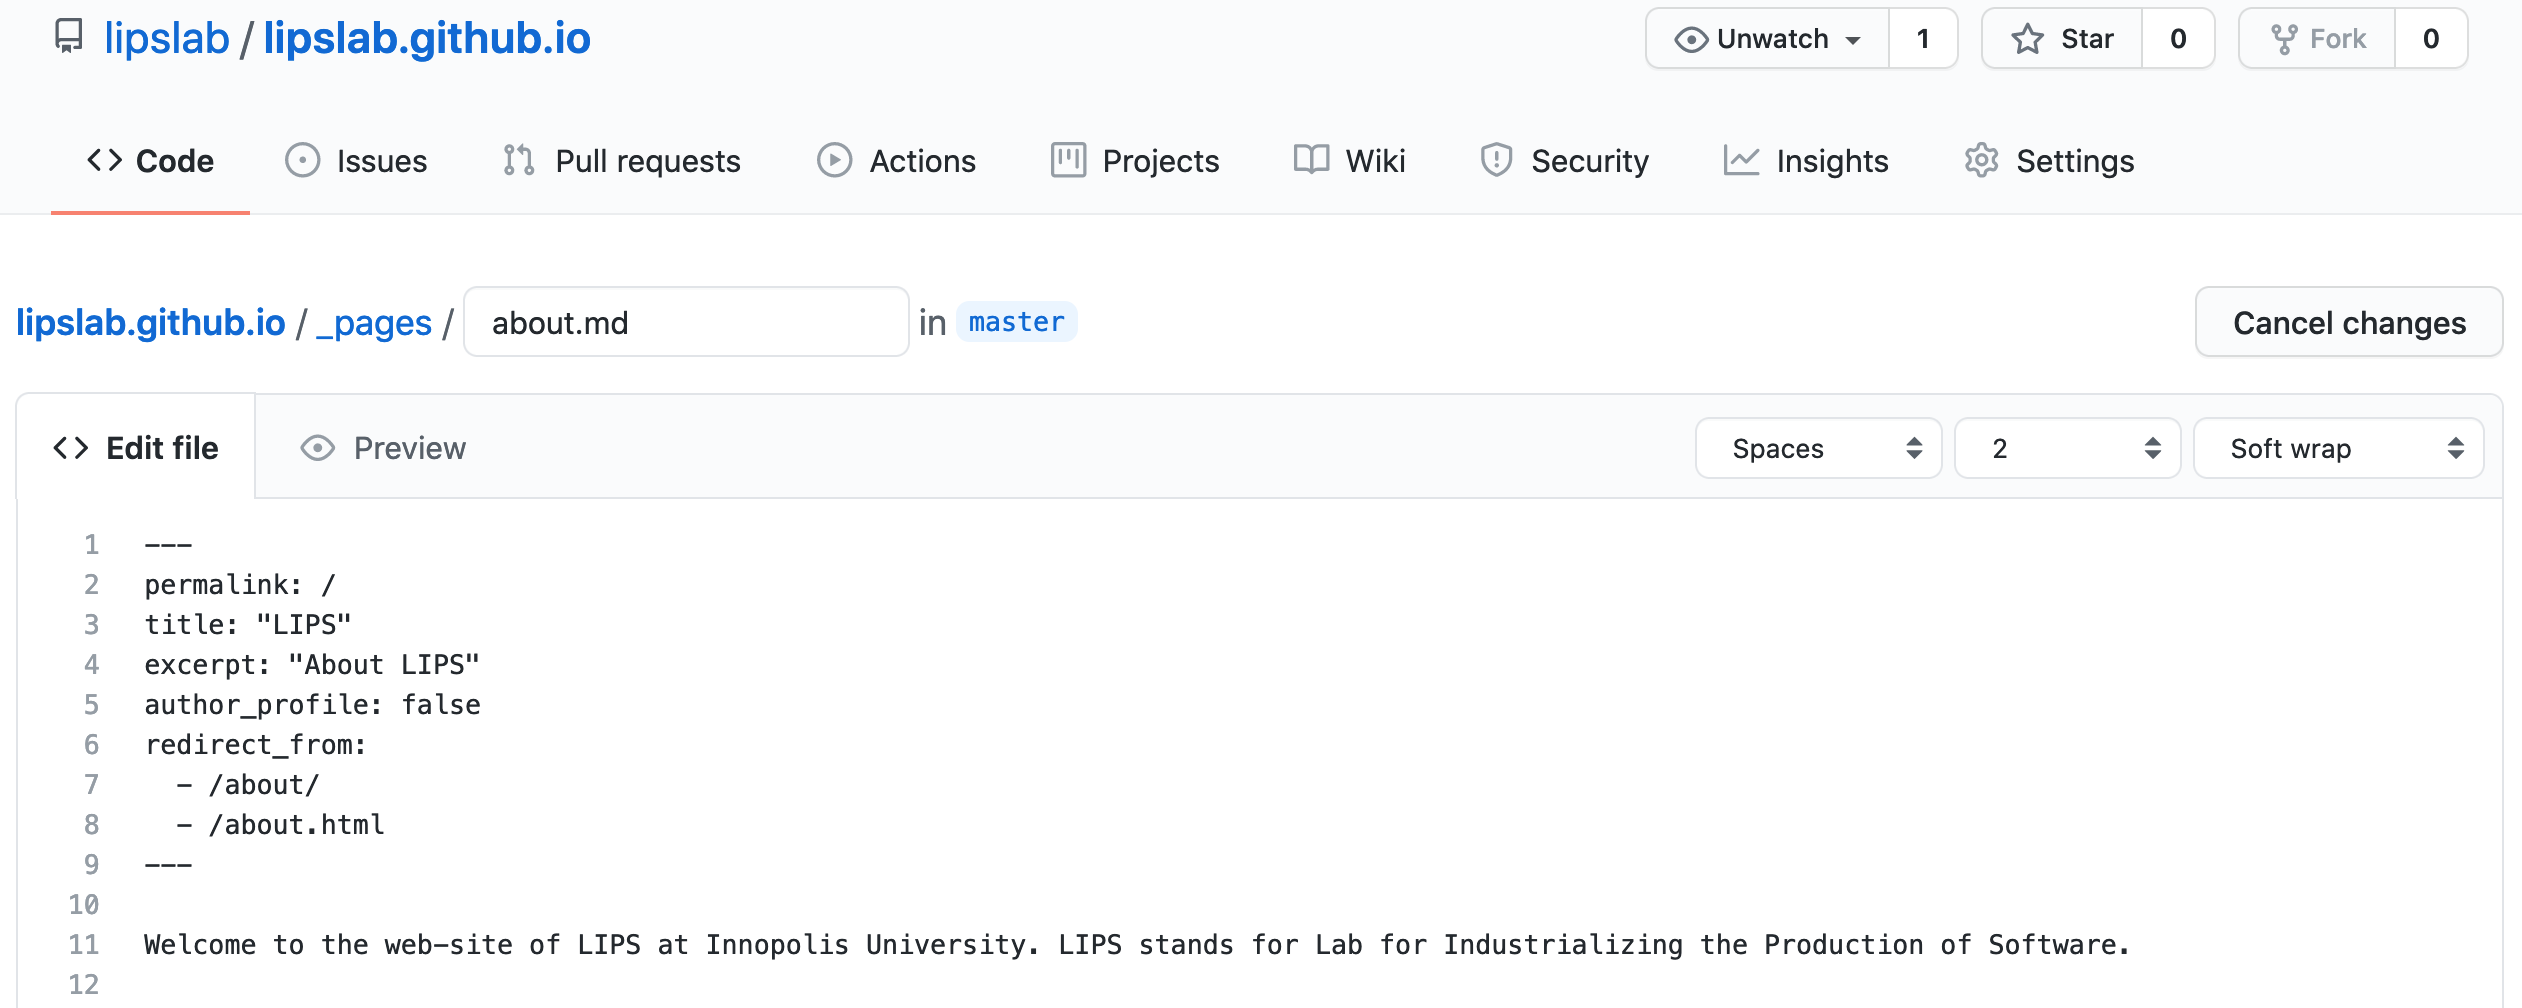
Task: Go to the Actions tab
Action: [896, 161]
